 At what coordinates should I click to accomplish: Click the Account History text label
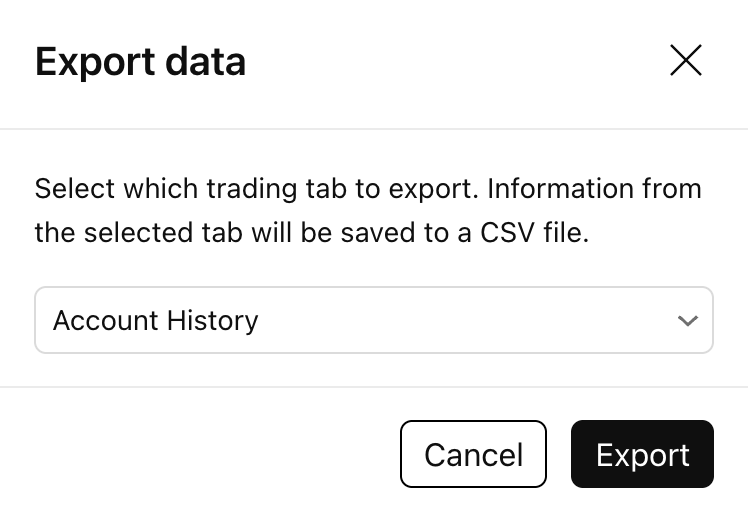click(156, 321)
